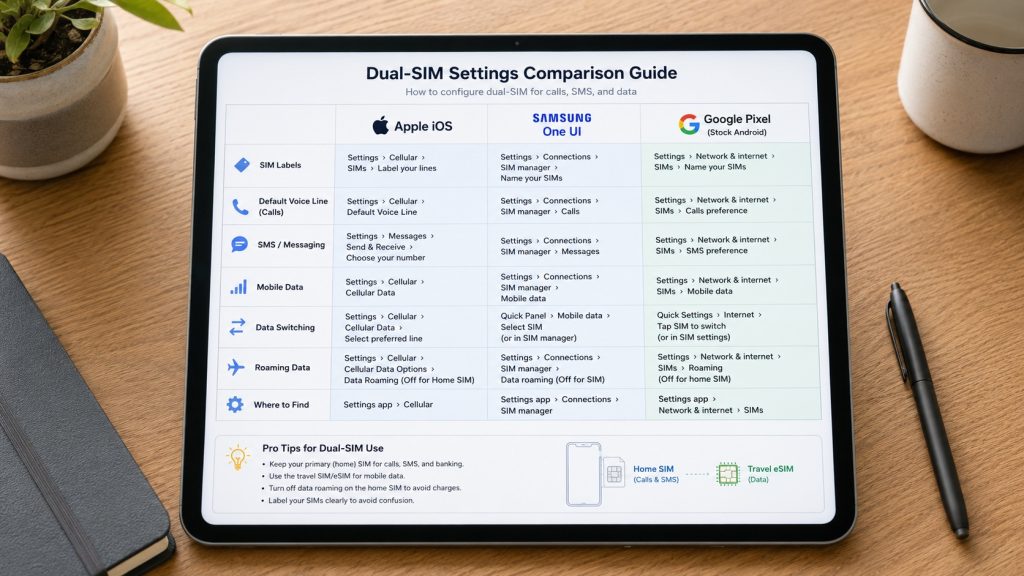Click the Pixel cell 'SIMs › Calls preference'
Viewport: 1024px width, 576px height.
[701, 211]
